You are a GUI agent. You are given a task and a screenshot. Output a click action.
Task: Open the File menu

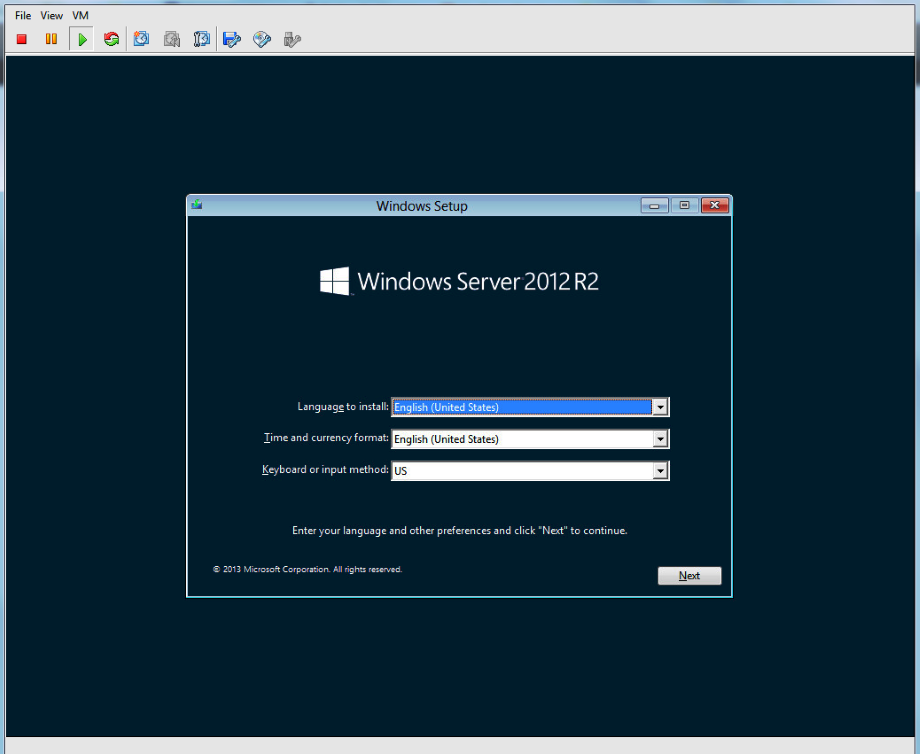pyautogui.click(x=23, y=16)
